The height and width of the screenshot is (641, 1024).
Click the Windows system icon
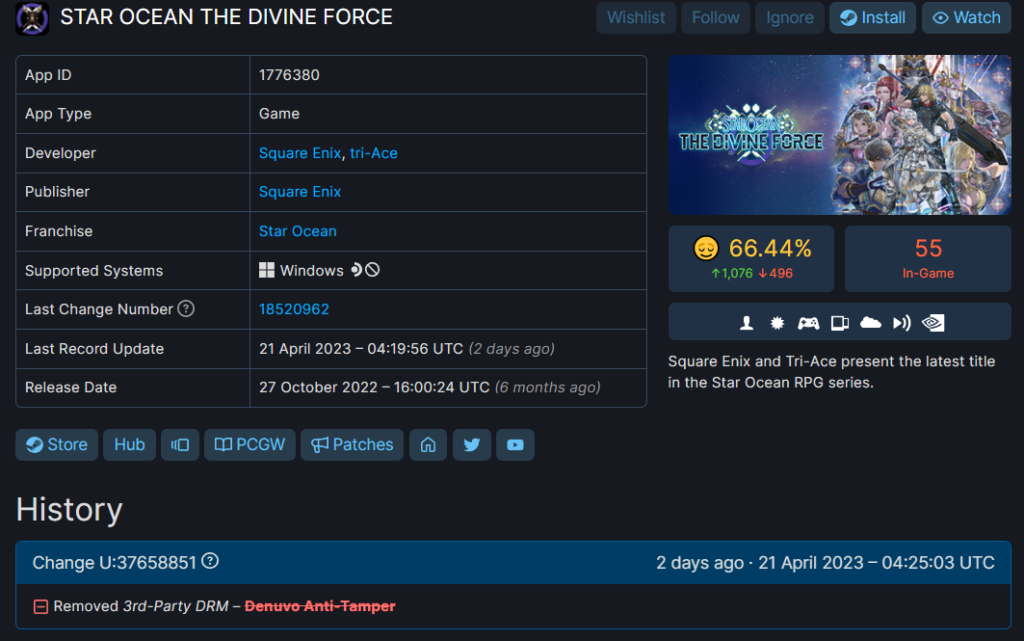(x=266, y=270)
